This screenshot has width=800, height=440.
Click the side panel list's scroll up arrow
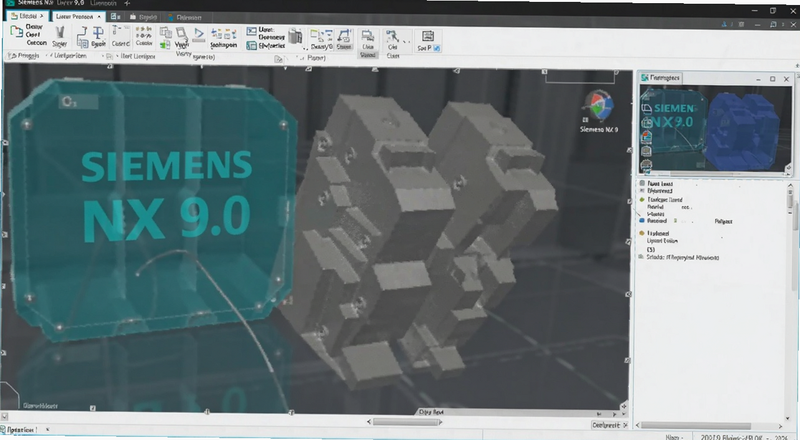790,185
